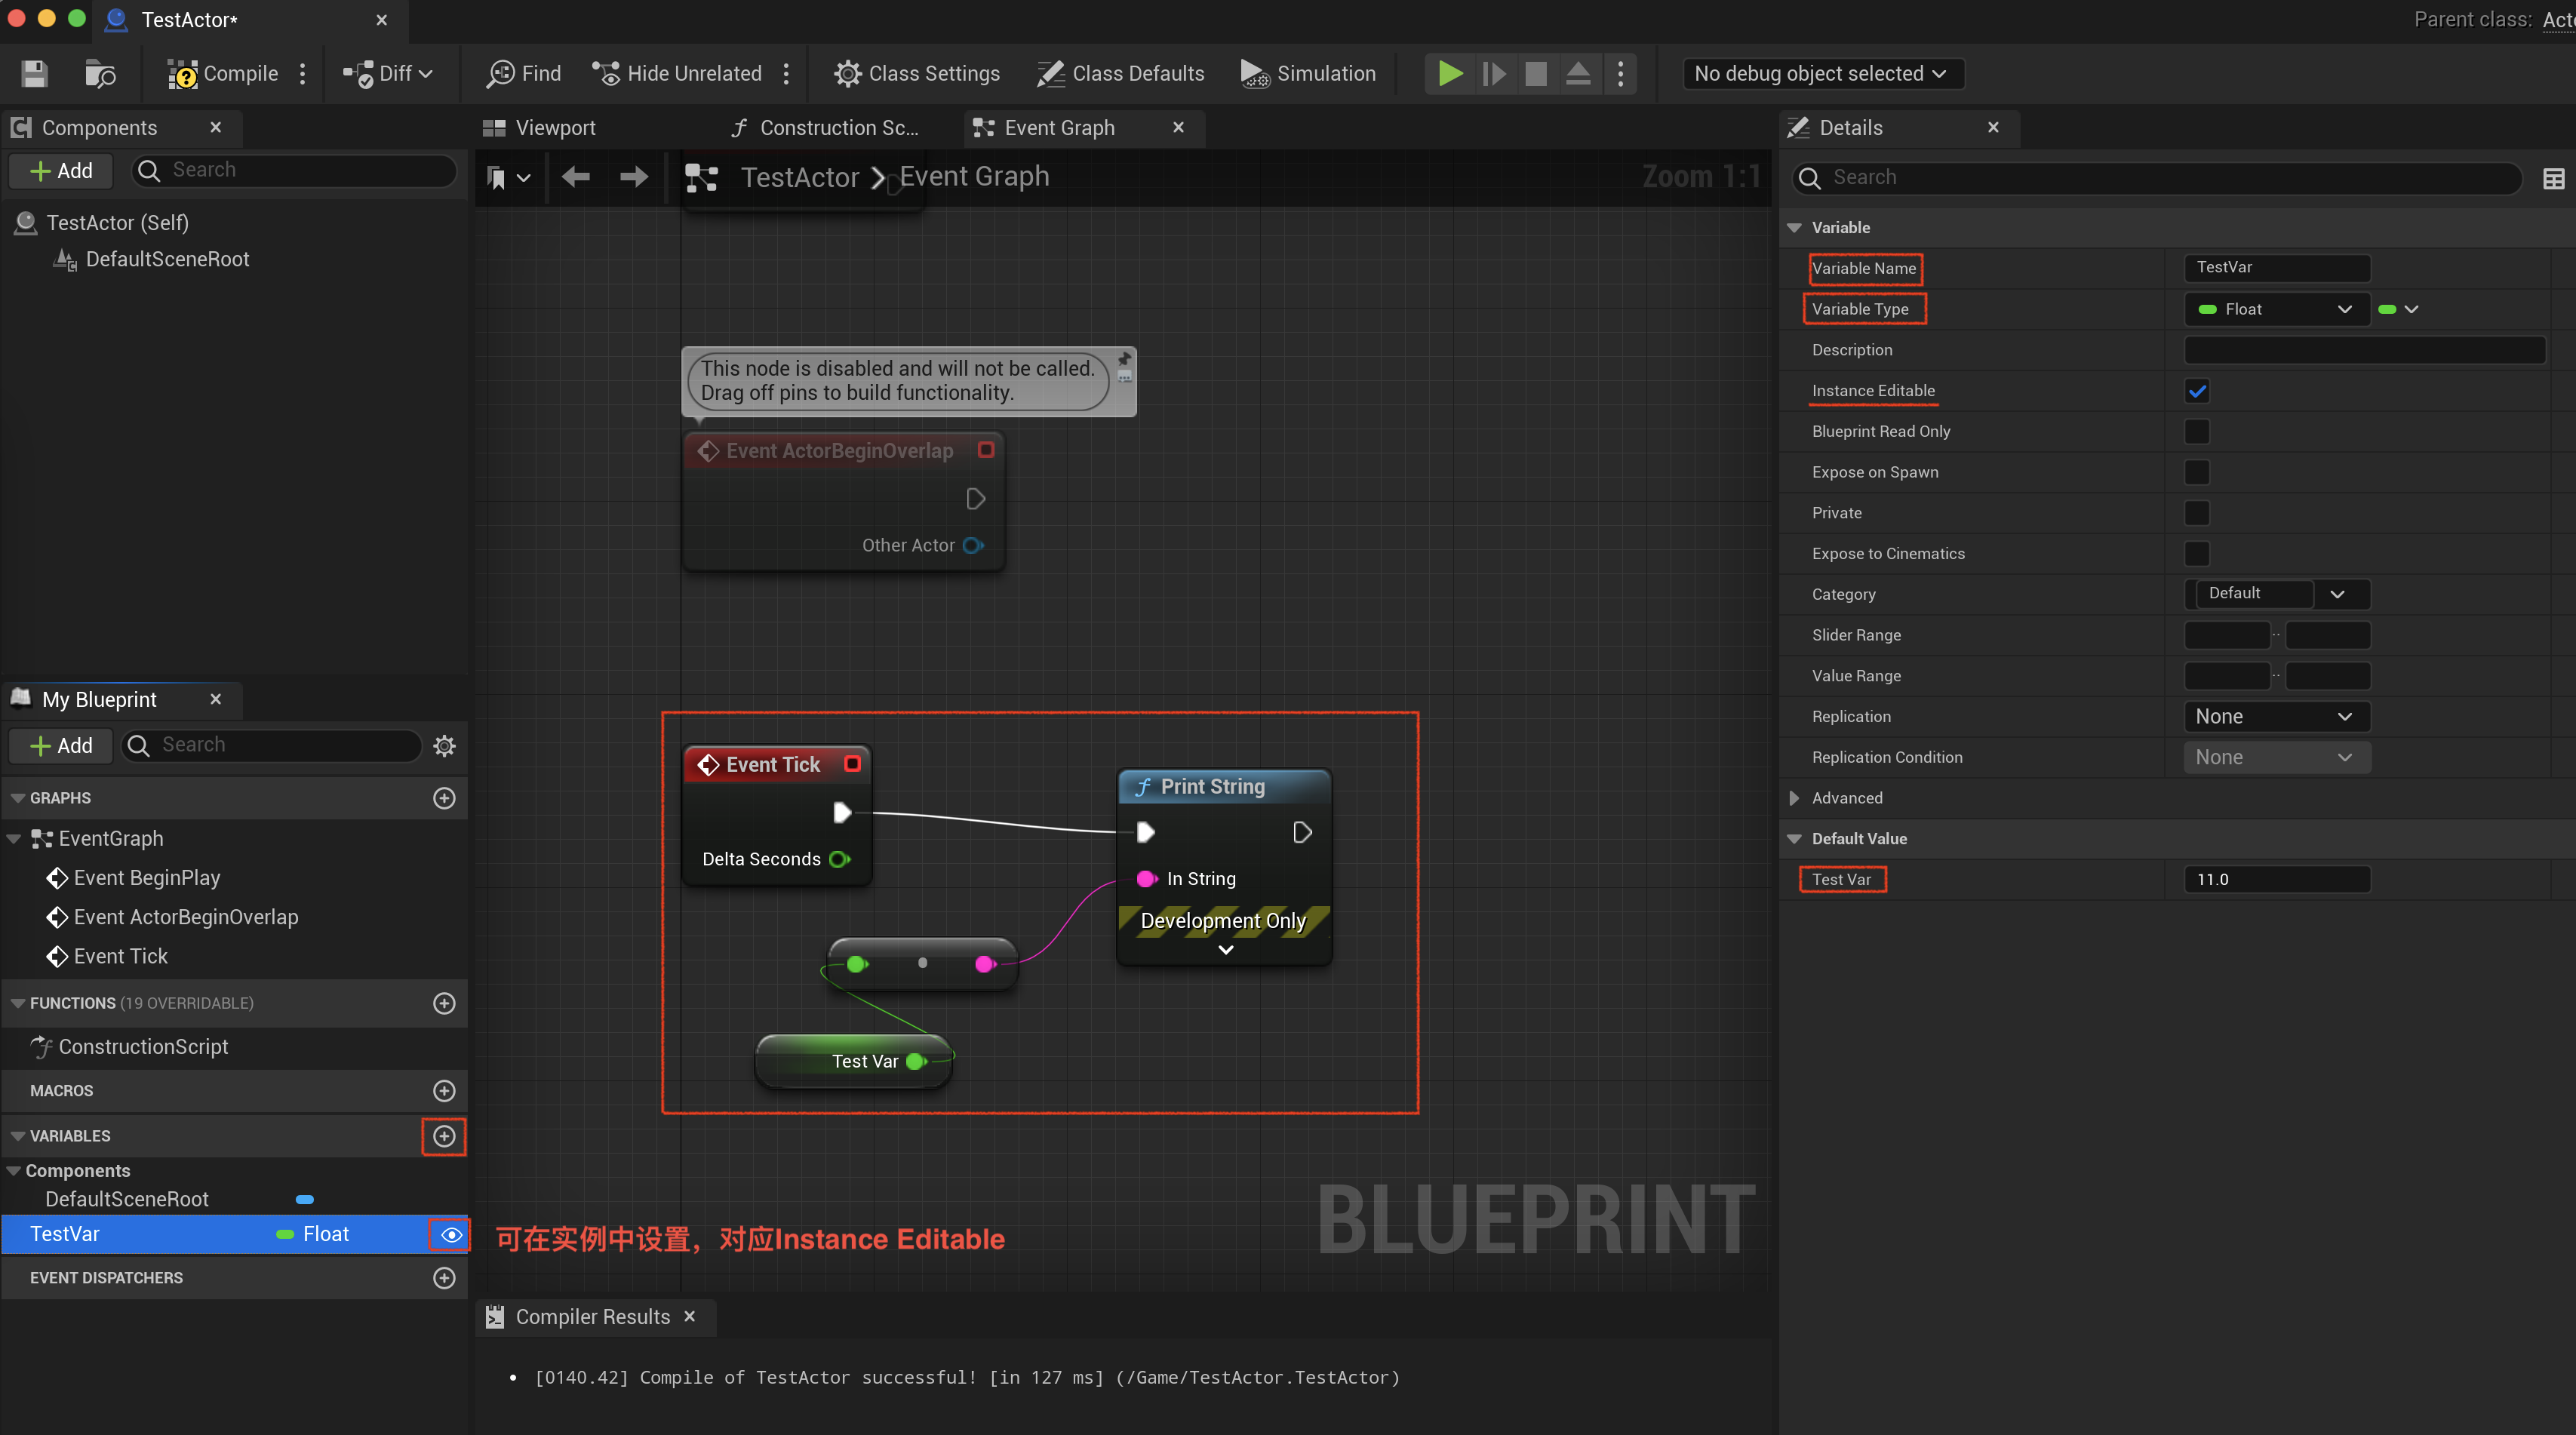Enable the Private checkbox

tap(2197, 513)
